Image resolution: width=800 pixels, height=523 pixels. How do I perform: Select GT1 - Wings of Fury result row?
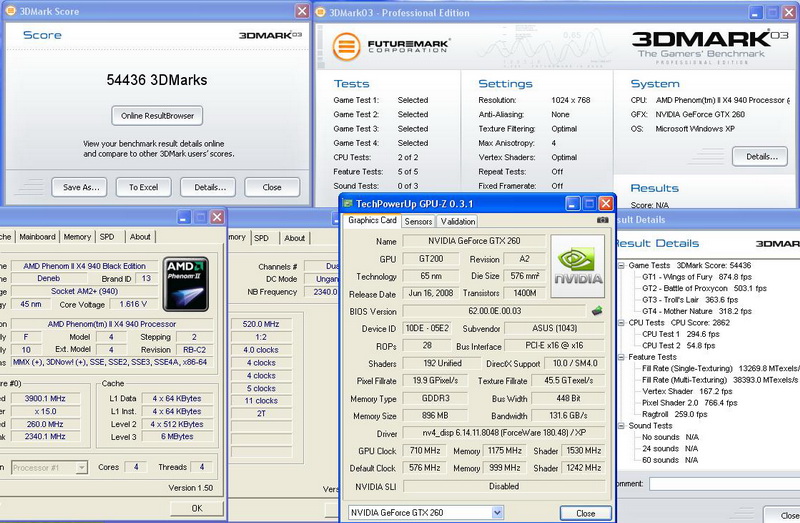(x=696, y=277)
